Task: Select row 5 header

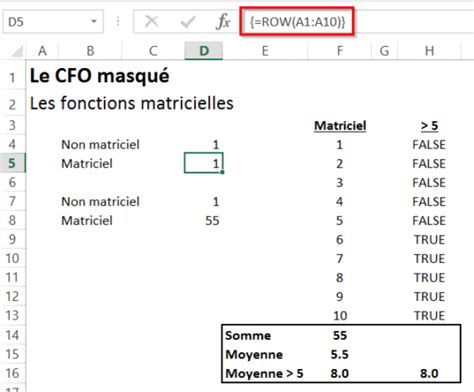Action: point(12,163)
